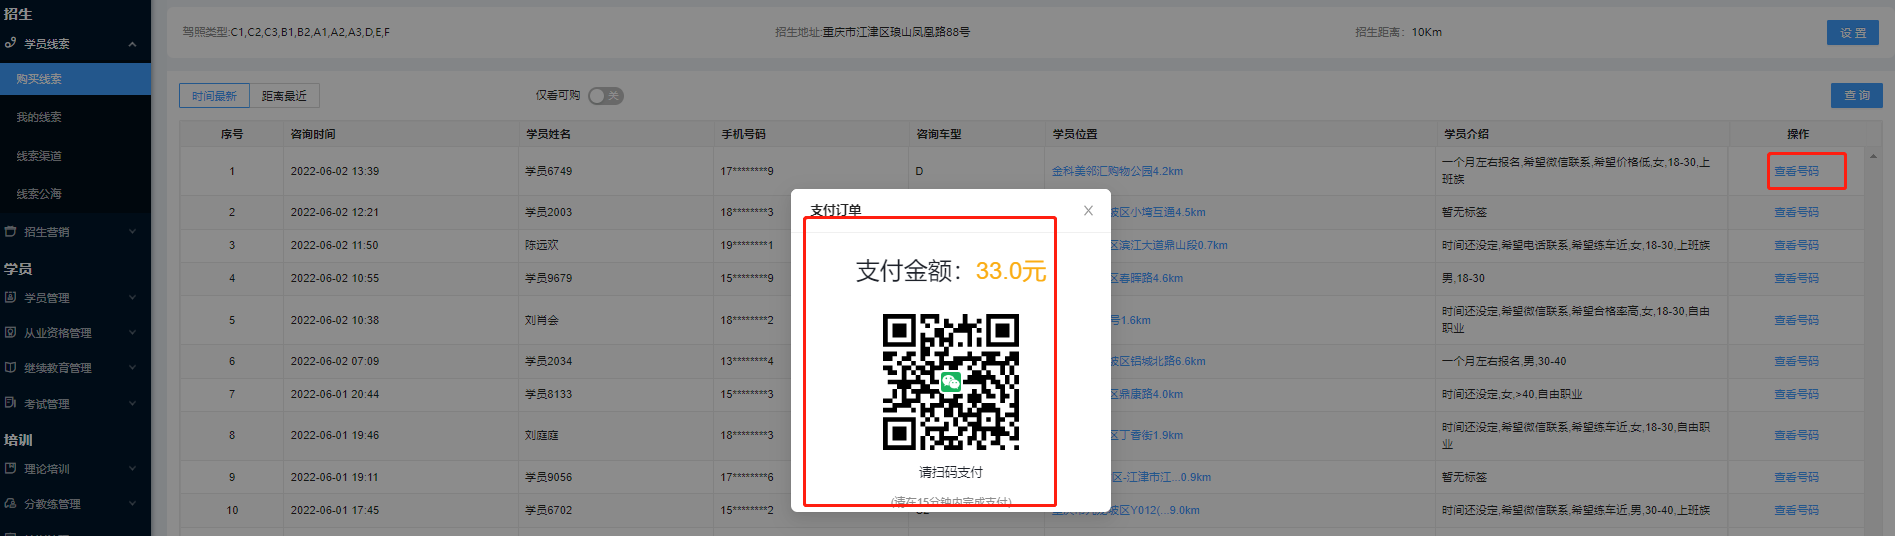Click the 继续教育管理 sidebar icon
Image resolution: width=1895 pixels, height=536 pixels.
coord(10,367)
